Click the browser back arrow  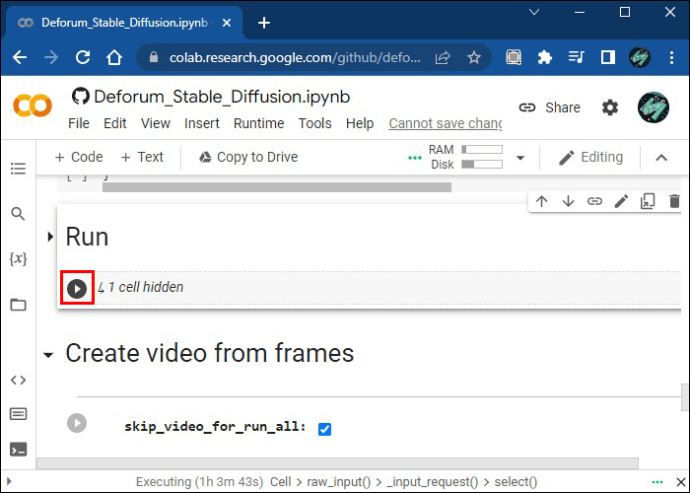(20, 57)
